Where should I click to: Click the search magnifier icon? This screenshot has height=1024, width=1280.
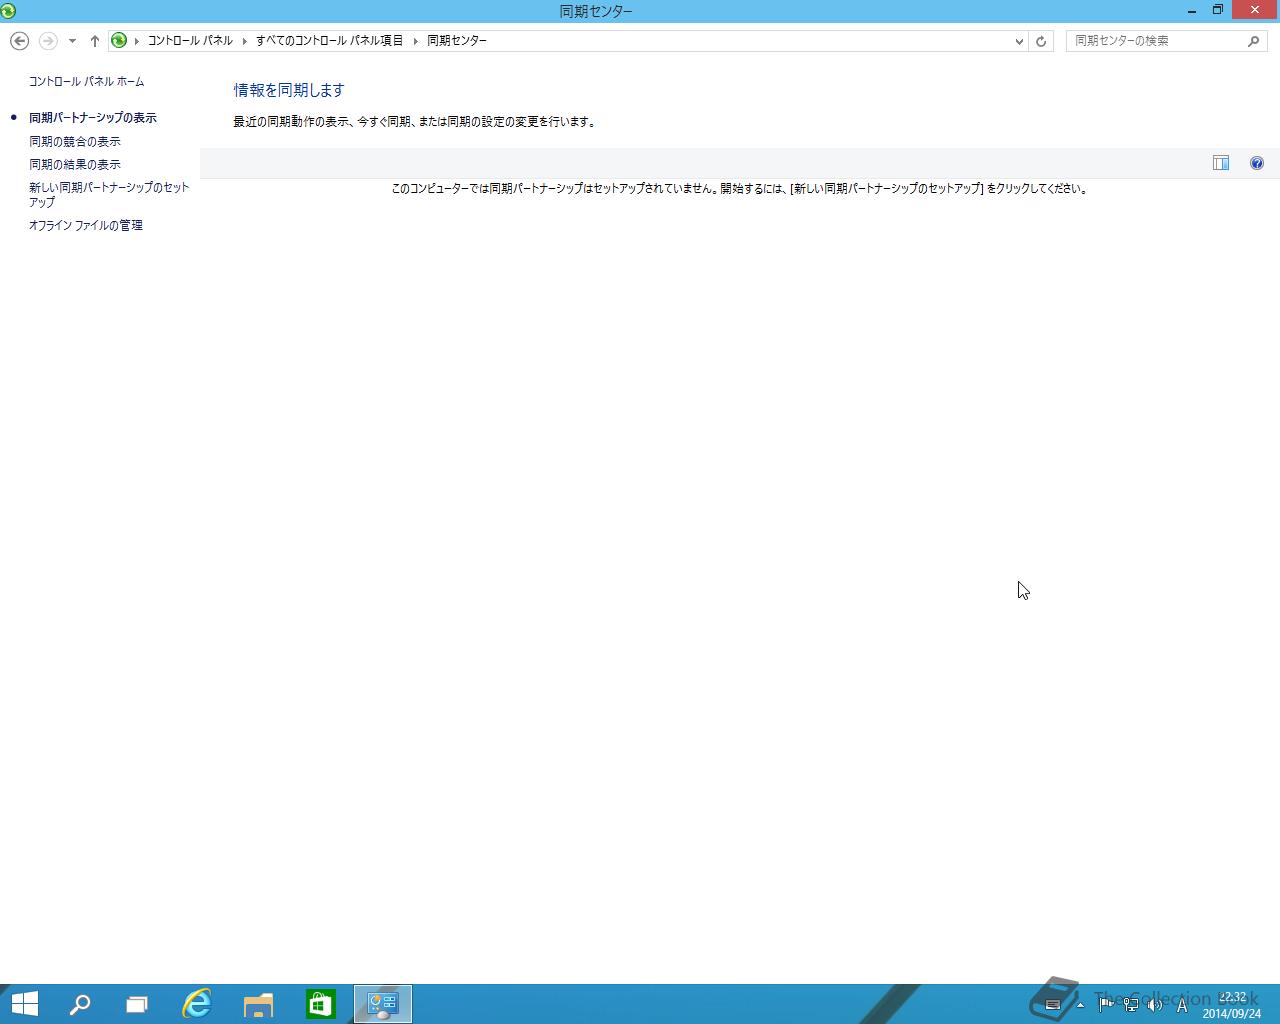[x=1254, y=41]
